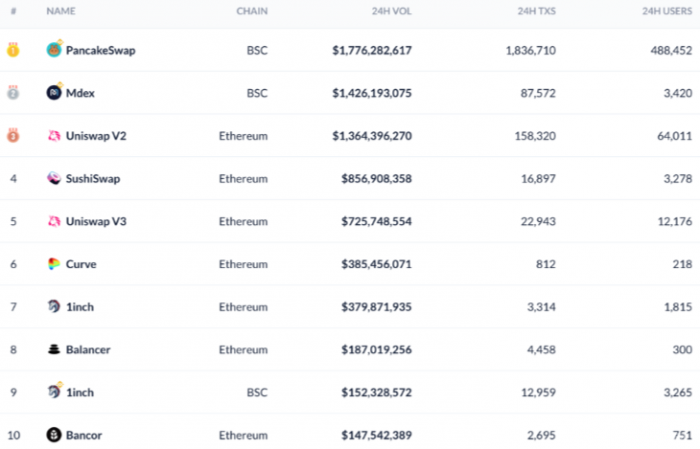Click the SushiSwap logo icon
This screenshot has height=449, width=700.
[53, 178]
